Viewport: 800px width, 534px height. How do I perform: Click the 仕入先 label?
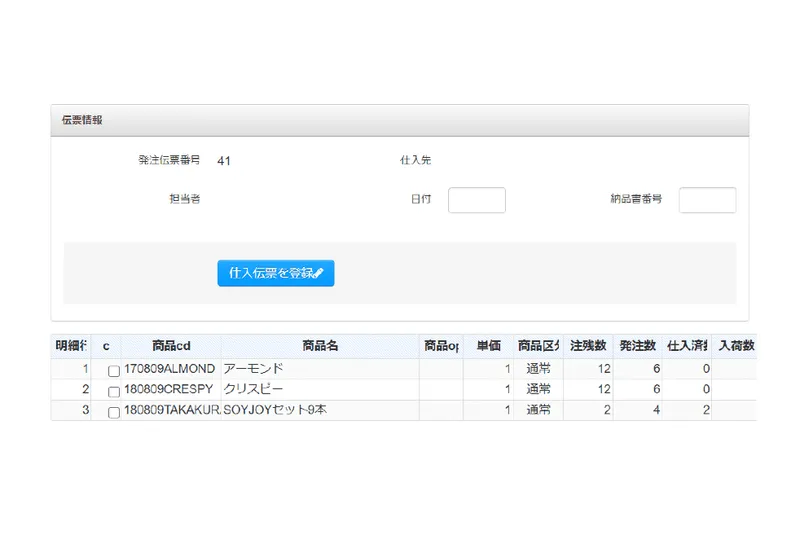point(415,160)
